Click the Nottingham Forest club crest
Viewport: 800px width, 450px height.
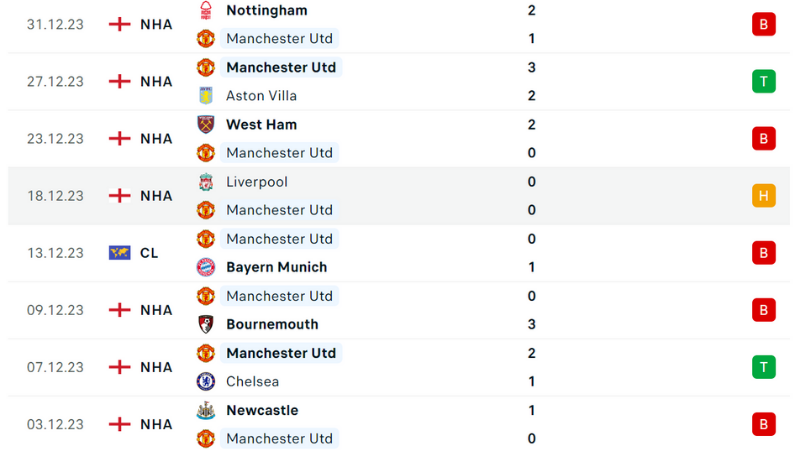coord(206,10)
